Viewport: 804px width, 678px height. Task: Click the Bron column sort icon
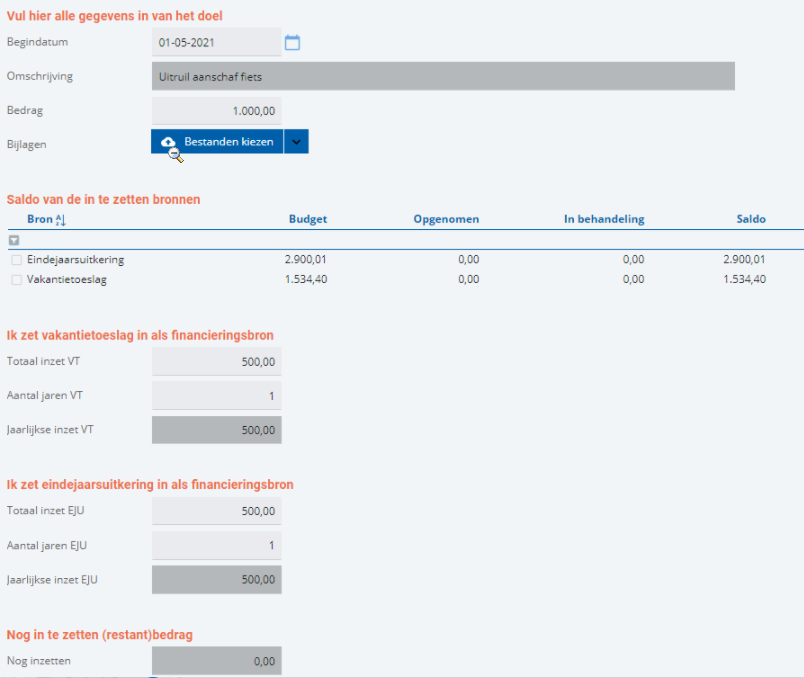[x=61, y=220]
